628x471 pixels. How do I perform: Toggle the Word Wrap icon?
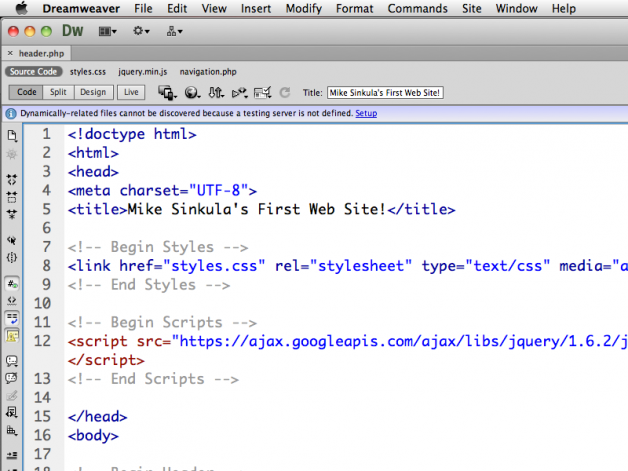pyautogui.click(x=12, y=319)
